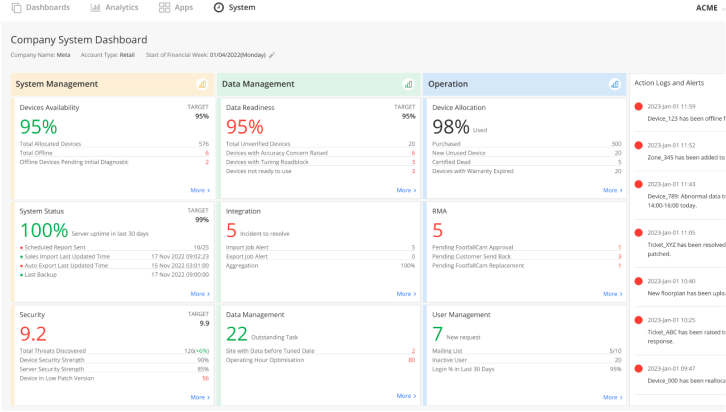This screenshot has width=726, height=412.
Task: Open More link under Data Readiness
Action: [407, 190]
